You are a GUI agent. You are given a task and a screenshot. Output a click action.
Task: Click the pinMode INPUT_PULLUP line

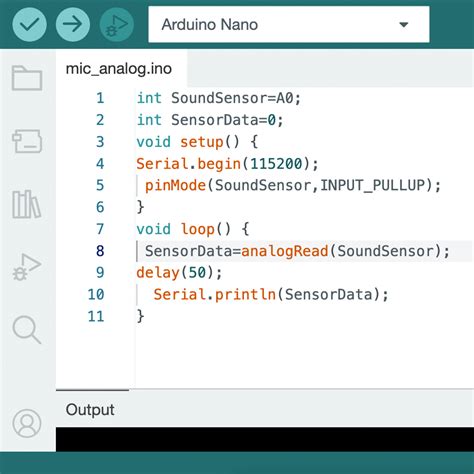click(293, 185)
